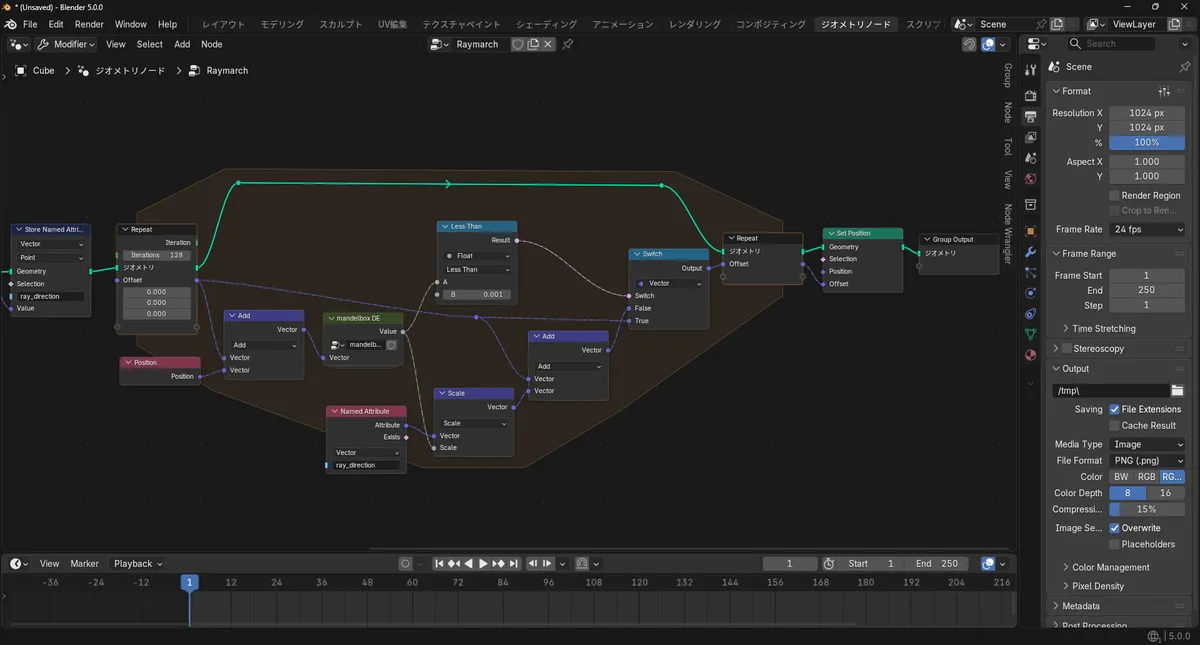Pin the Raymarch node tree
Image resolution: width=1200 pixels, height=645 pixels.
[568, 44]
